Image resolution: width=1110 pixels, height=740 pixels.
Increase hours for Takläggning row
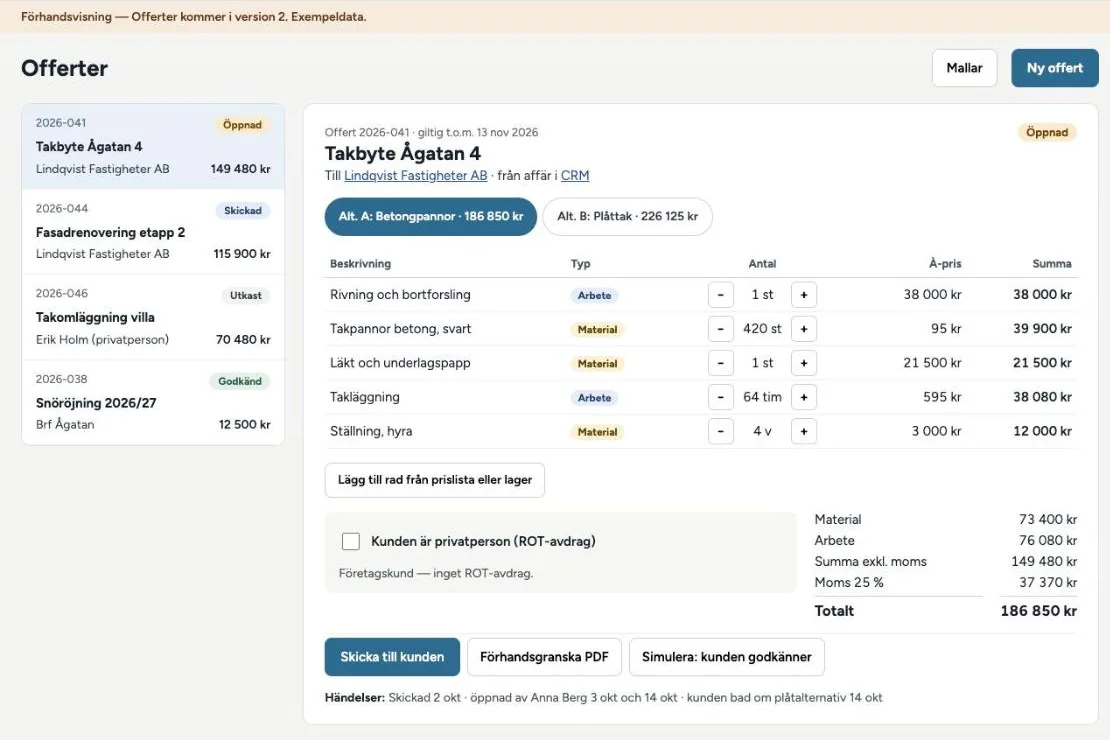tap(803, 397)
